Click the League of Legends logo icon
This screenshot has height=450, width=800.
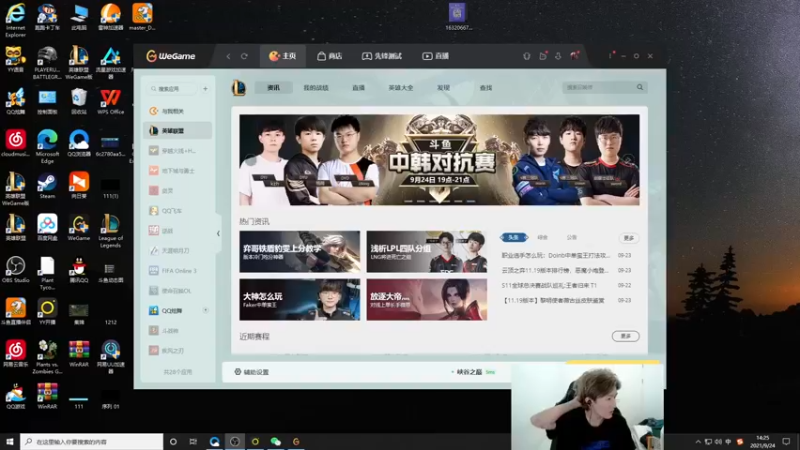pos(239,88)
